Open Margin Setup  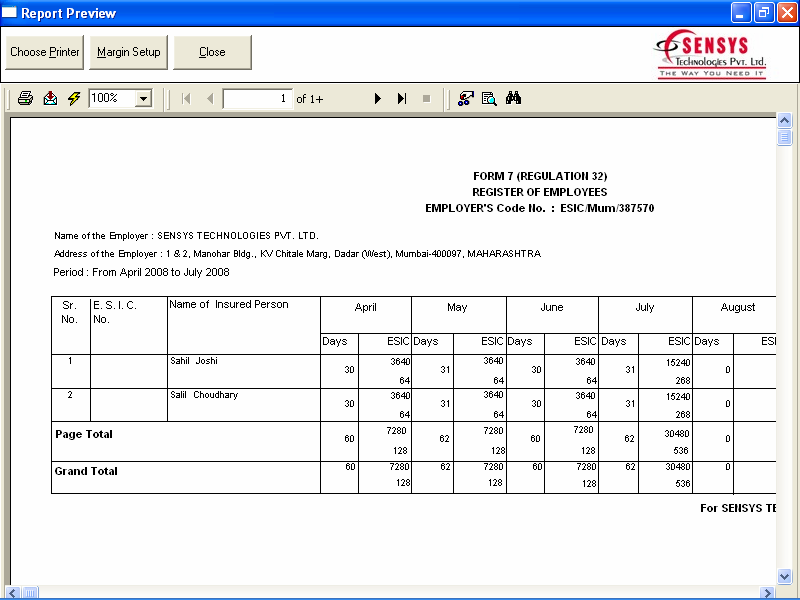(129, 52)
